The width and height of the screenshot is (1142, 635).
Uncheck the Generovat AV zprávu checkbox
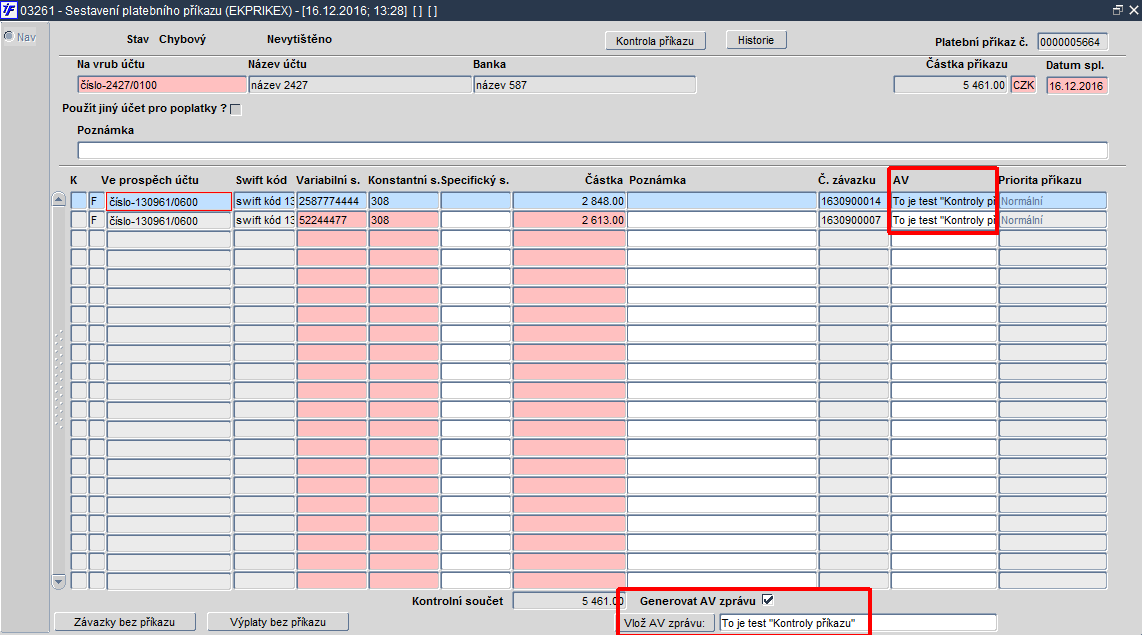coord(768,600)
